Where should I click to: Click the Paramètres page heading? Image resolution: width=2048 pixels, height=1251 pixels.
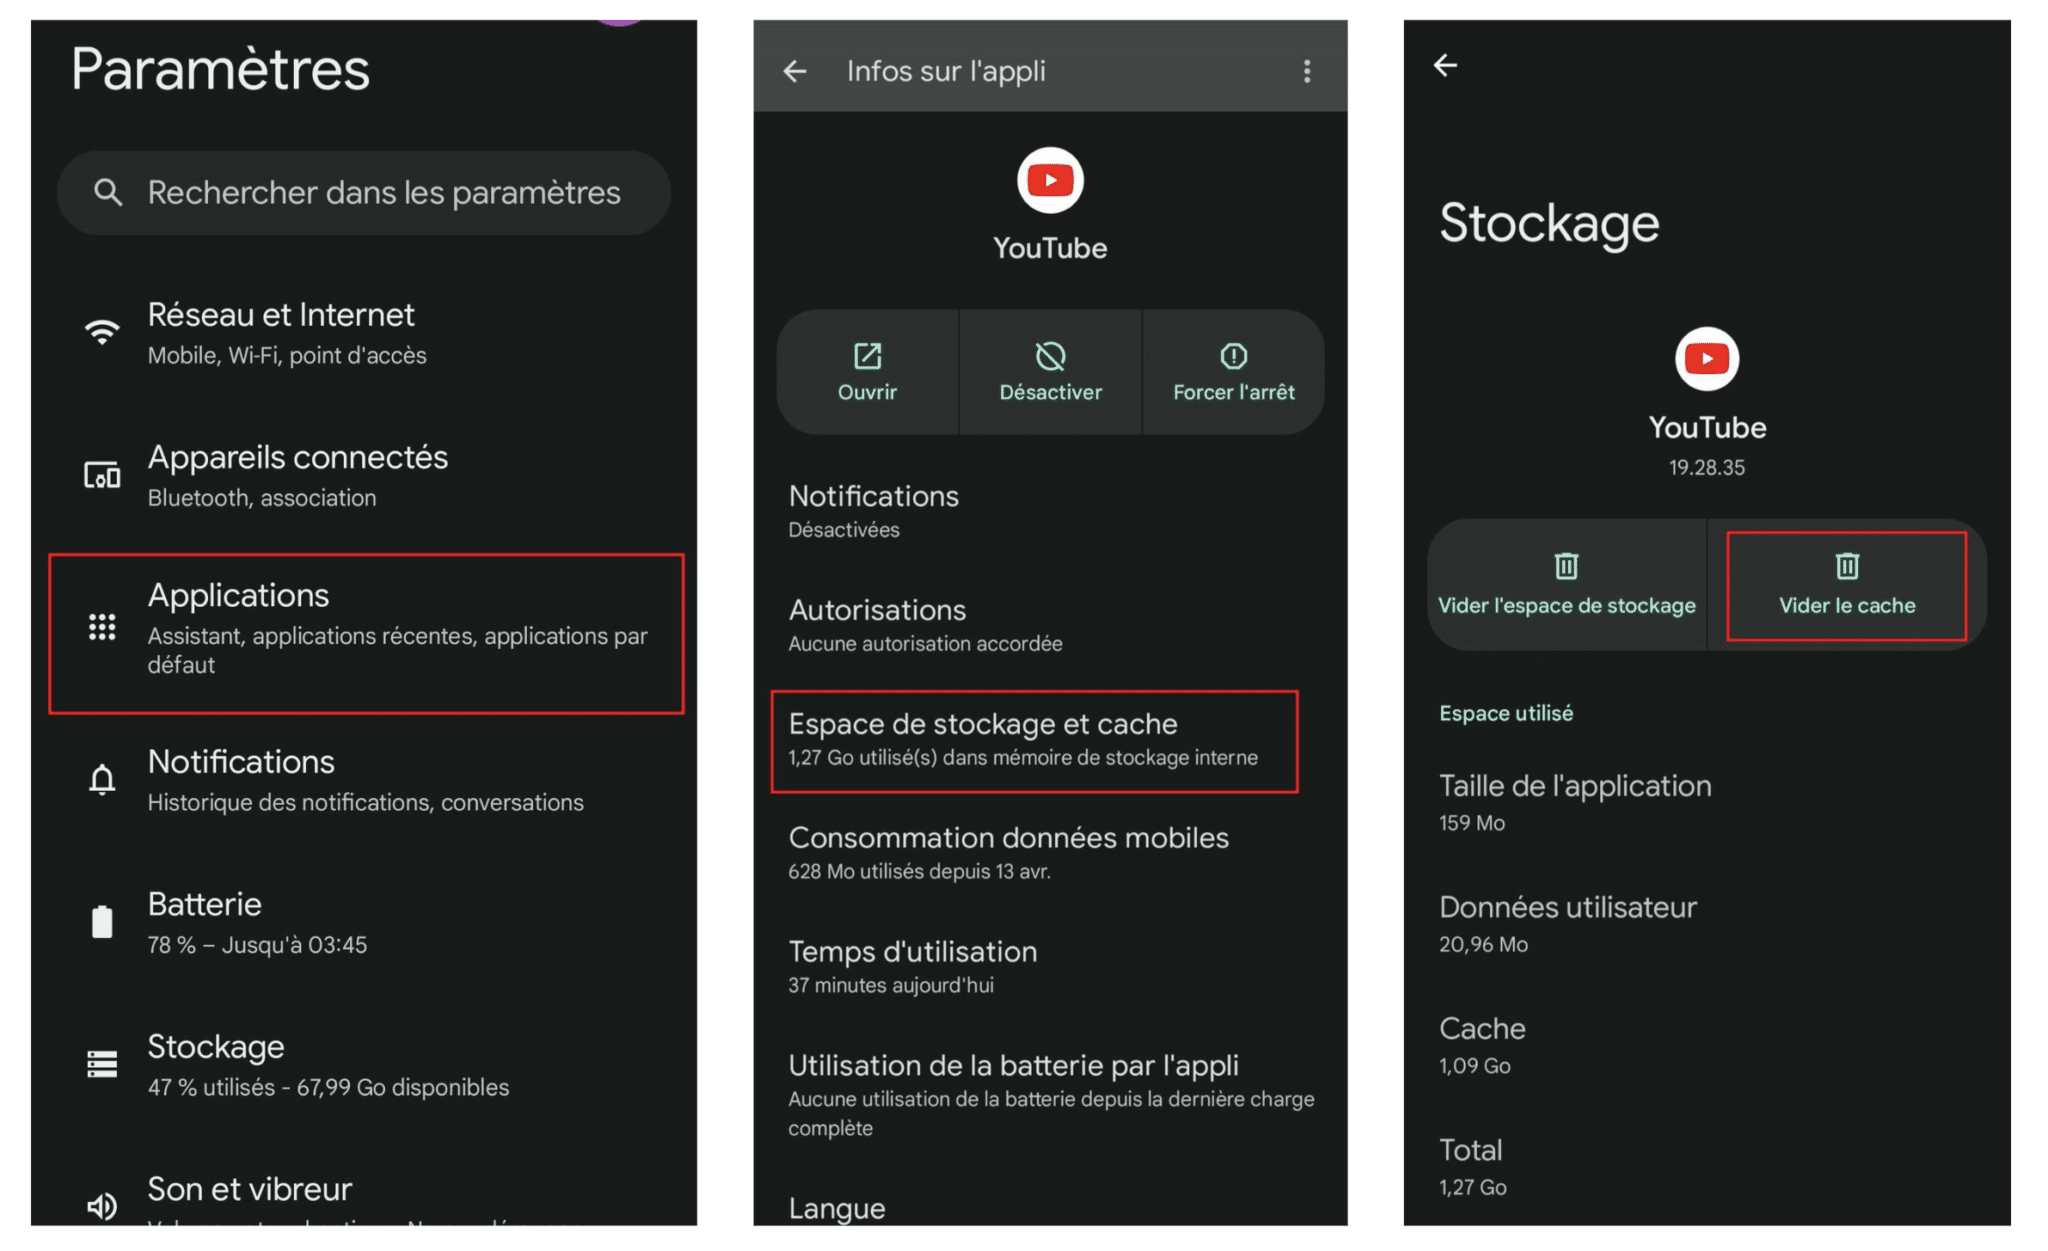coord(221,69)
